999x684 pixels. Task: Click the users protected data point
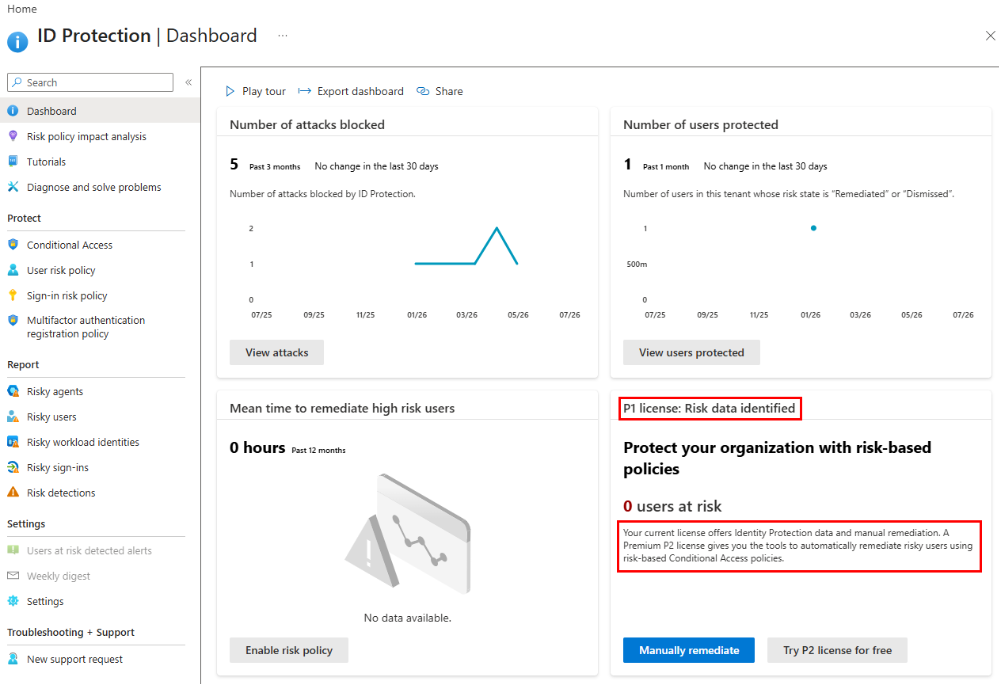[813, 228]
